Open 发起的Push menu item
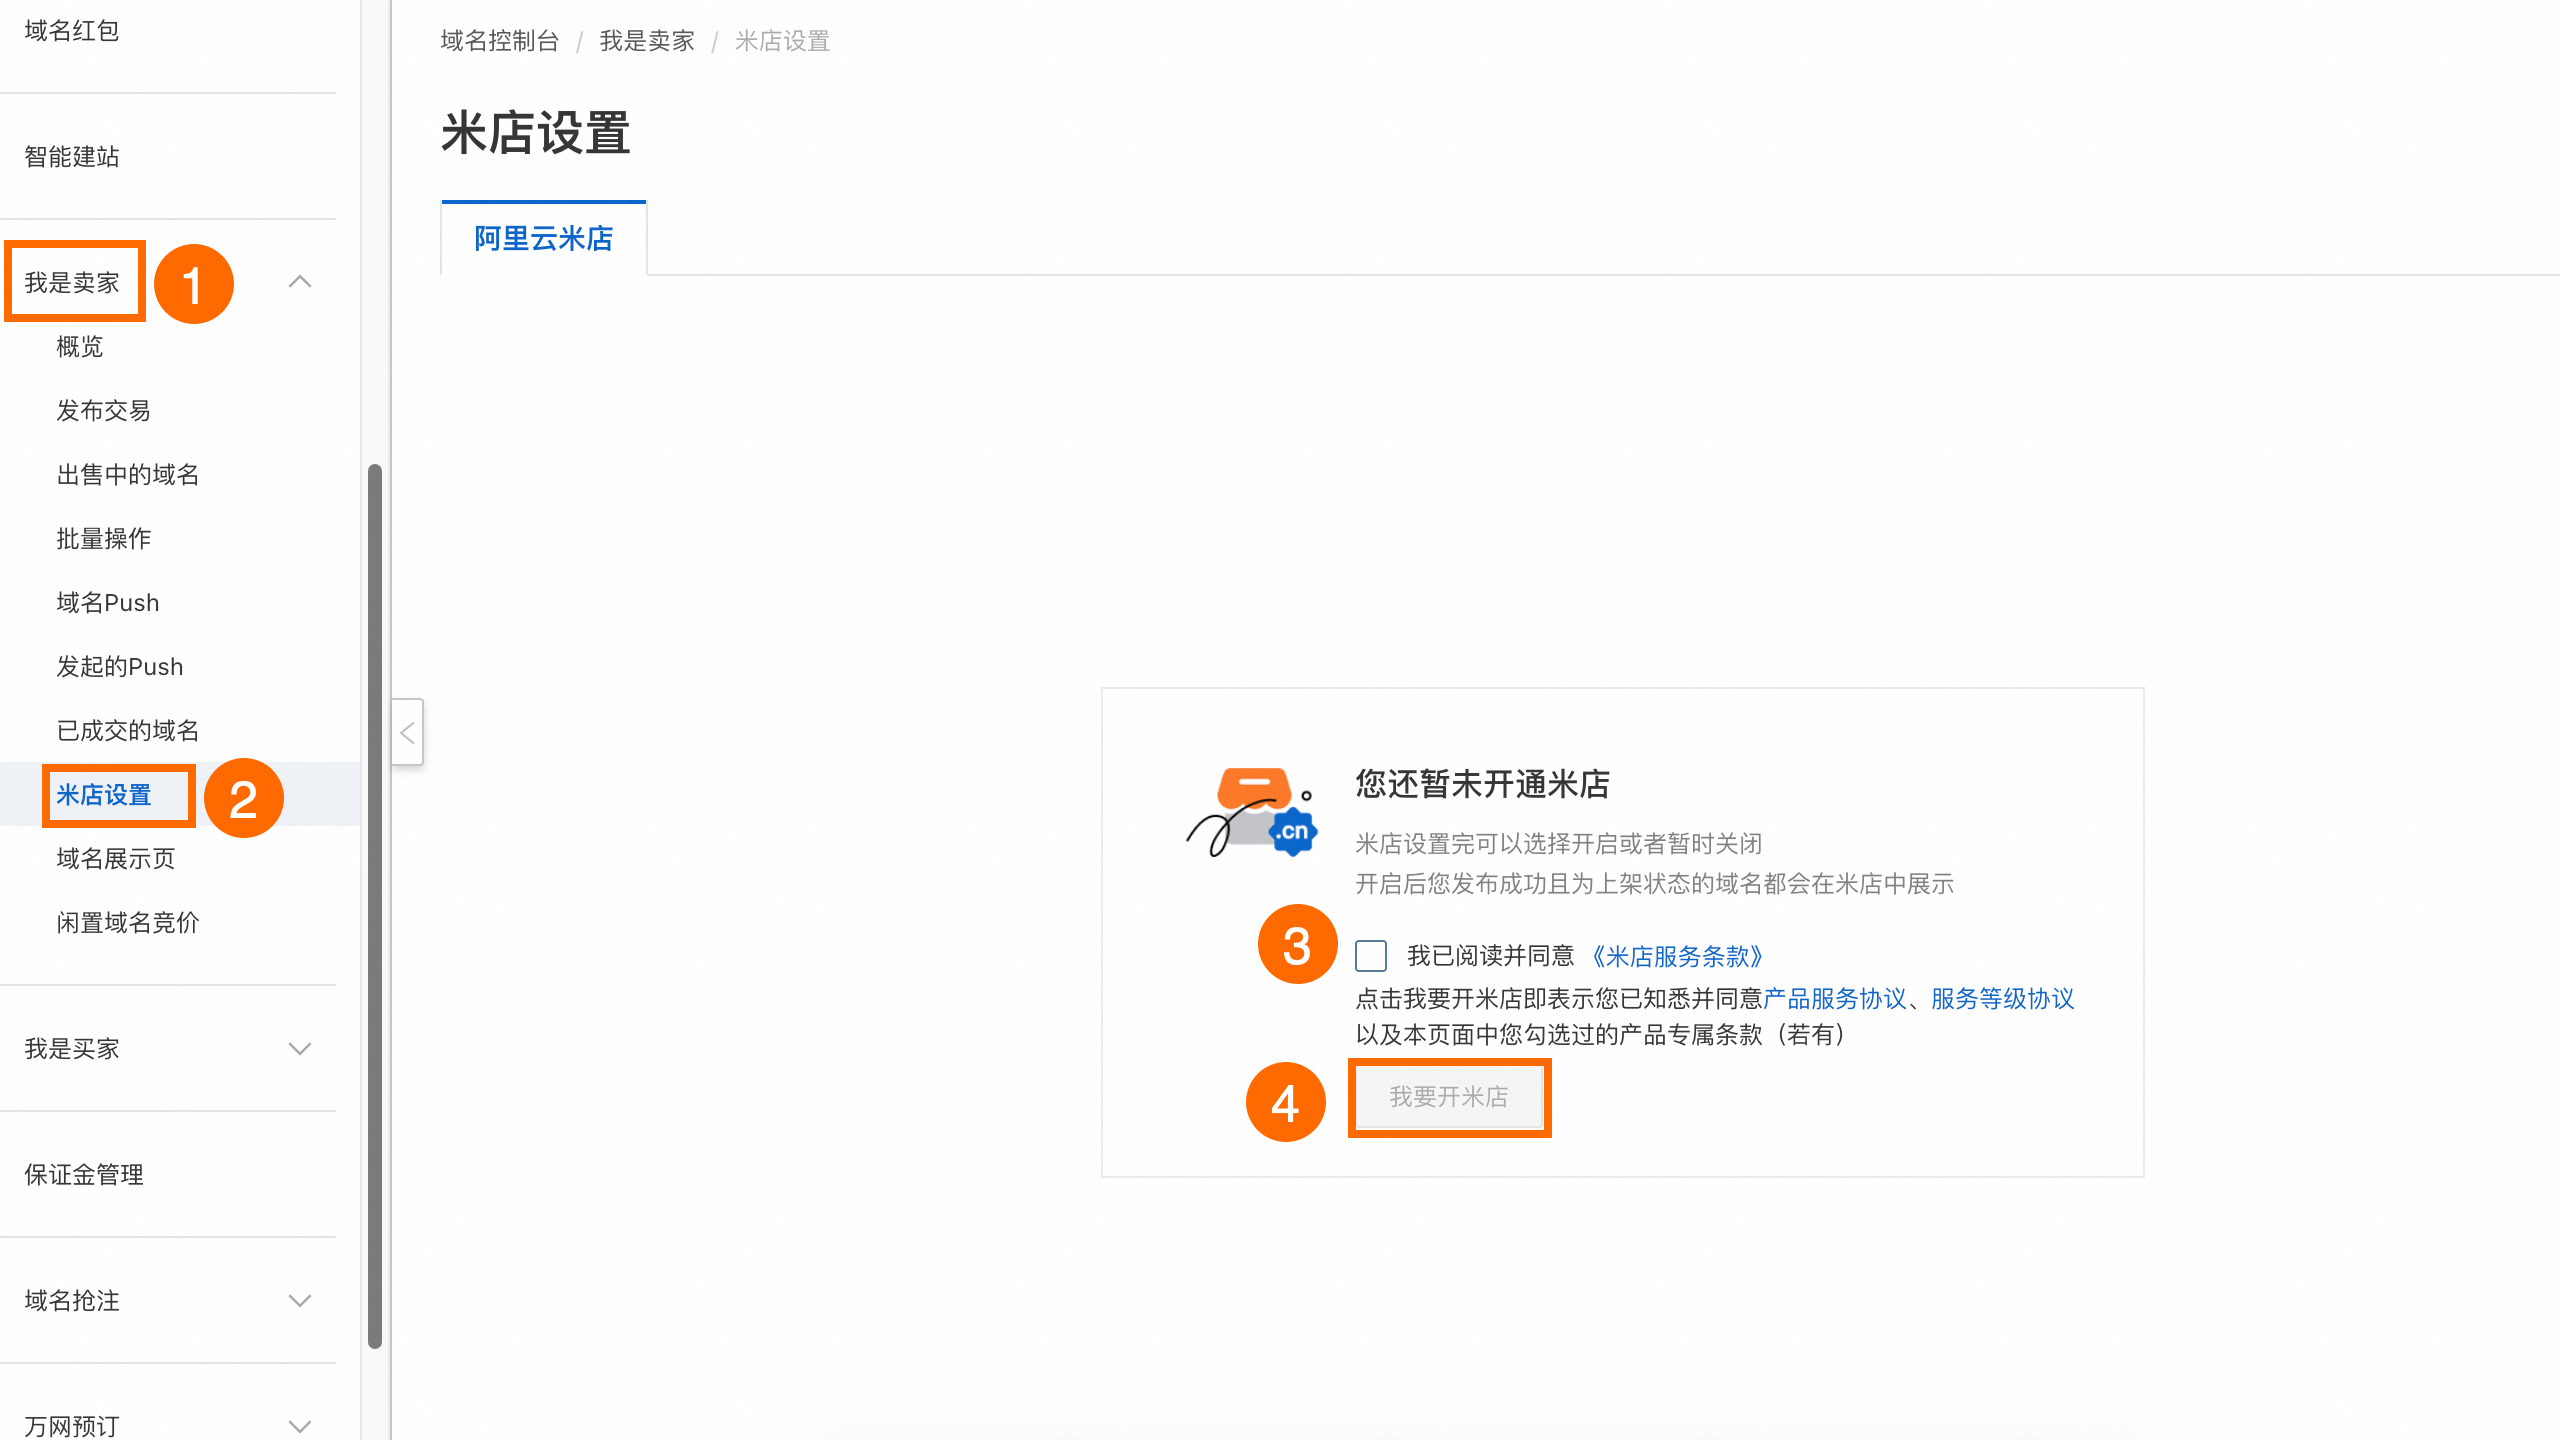2560x1440 pixels. 120,666
